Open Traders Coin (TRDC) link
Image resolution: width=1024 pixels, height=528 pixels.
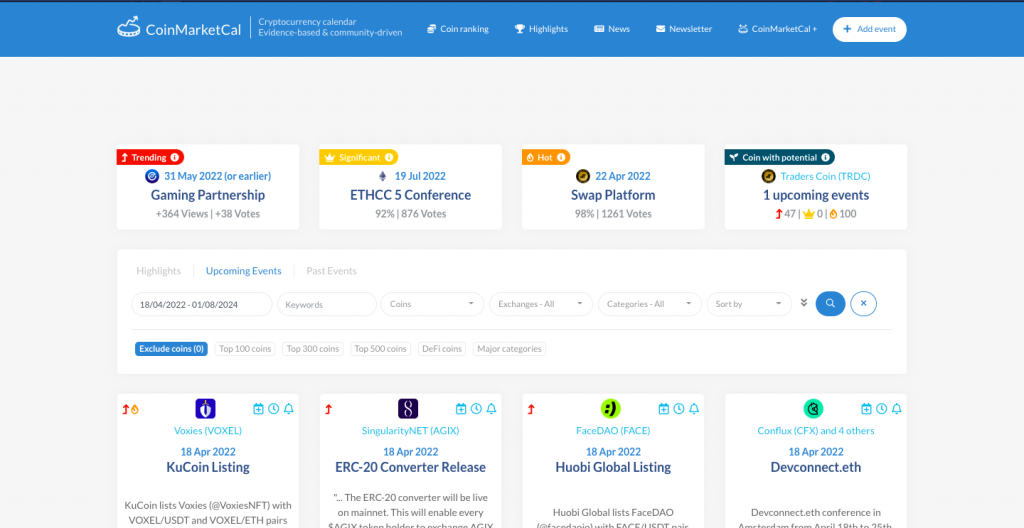[x=825, y=176]
